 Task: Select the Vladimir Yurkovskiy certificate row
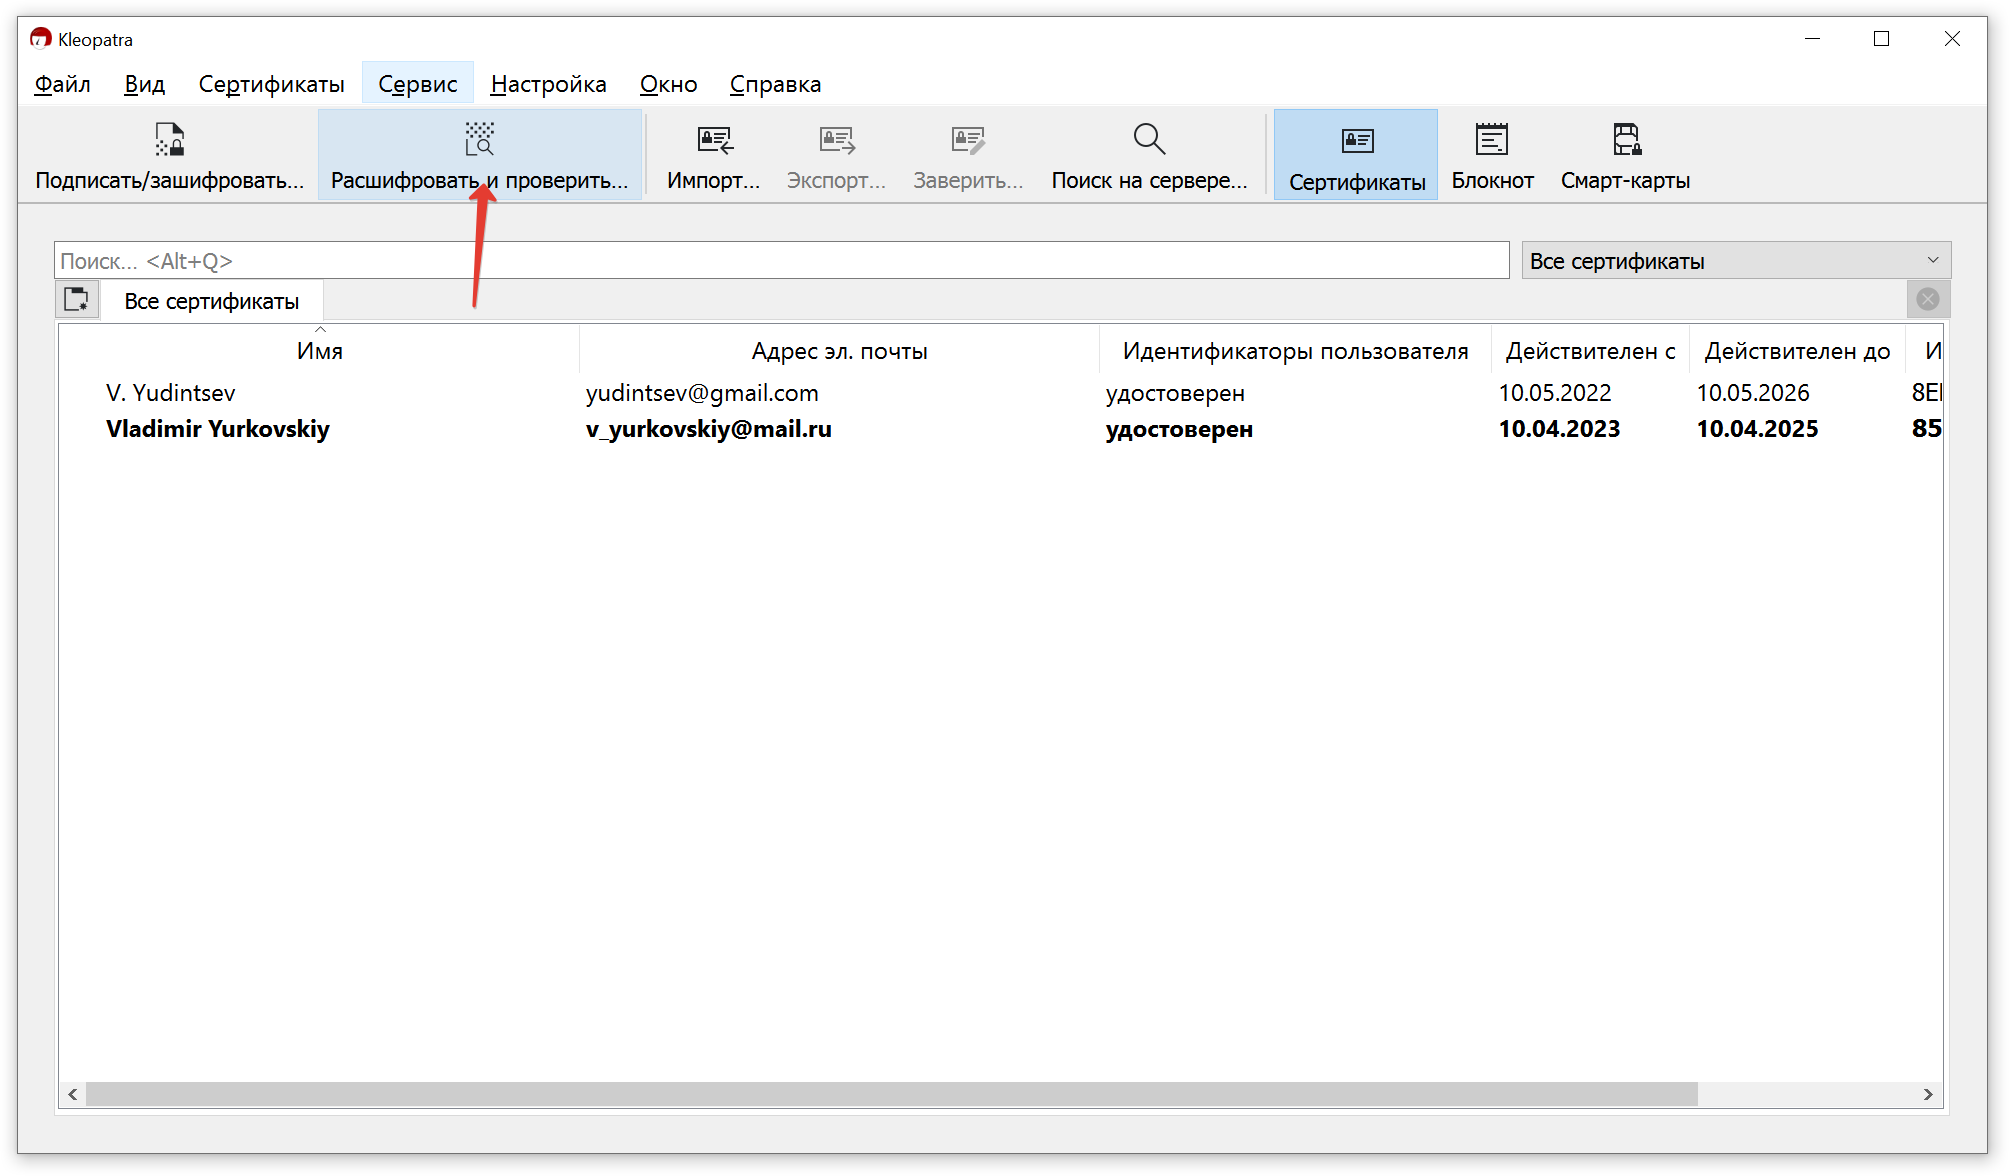pyautogui.click(x=1000, y=429)
